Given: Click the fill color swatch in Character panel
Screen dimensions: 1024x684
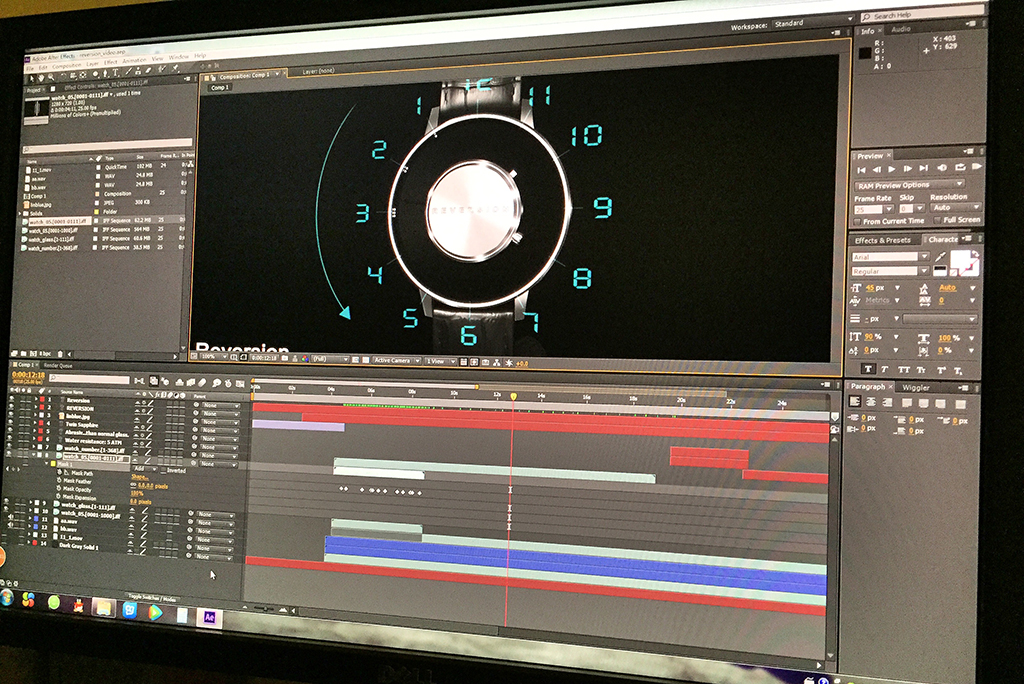Looking at the screenshot, I should click(x=963, y=260).
